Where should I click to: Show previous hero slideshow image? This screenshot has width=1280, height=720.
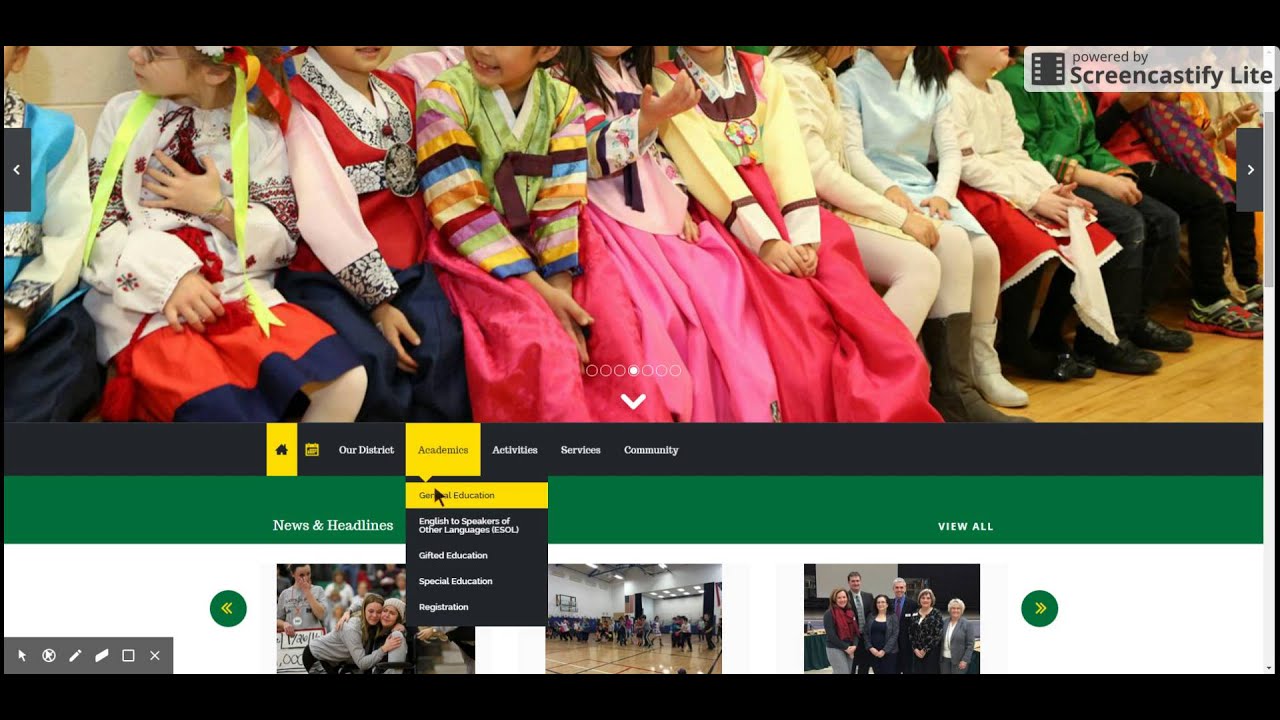pos(17,170)
